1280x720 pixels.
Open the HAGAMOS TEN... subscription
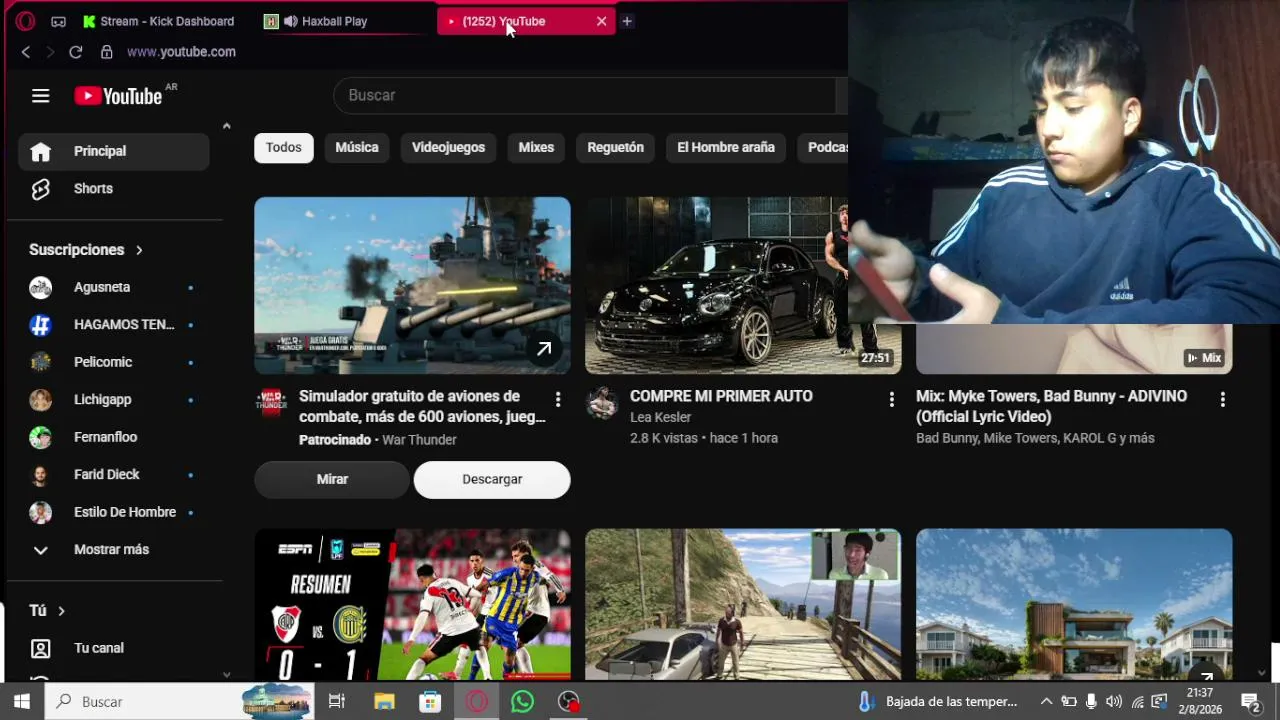tap(113, 325)
